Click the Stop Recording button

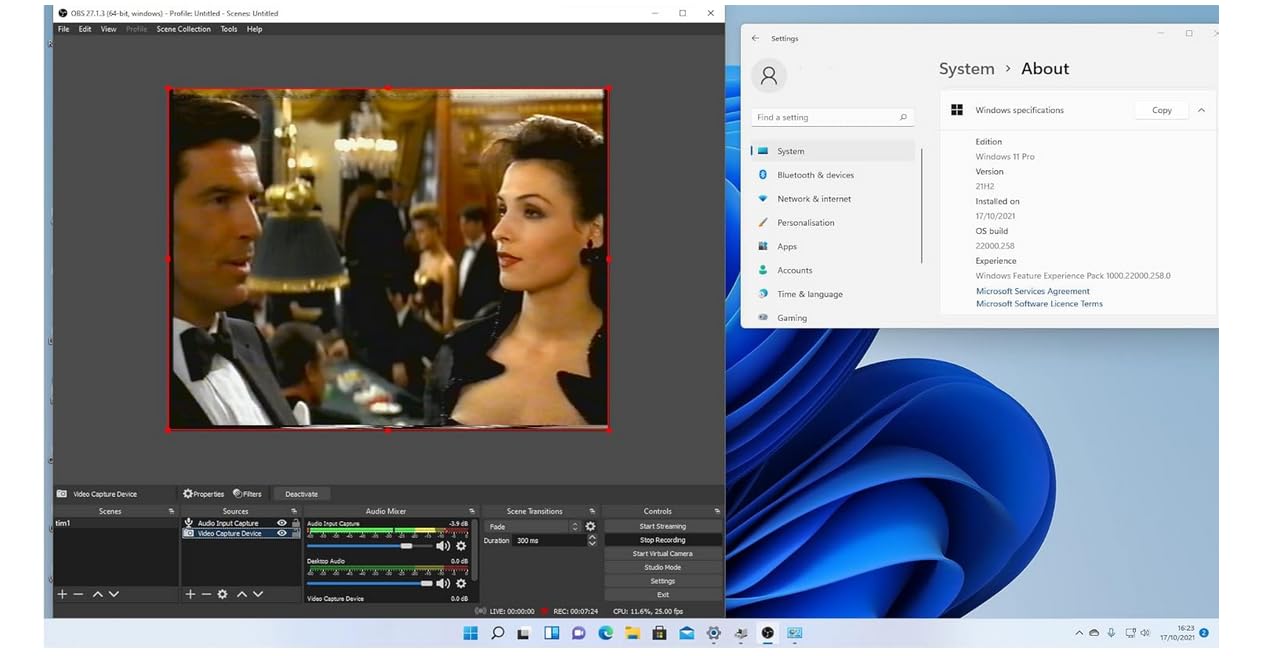pos(662,540)
